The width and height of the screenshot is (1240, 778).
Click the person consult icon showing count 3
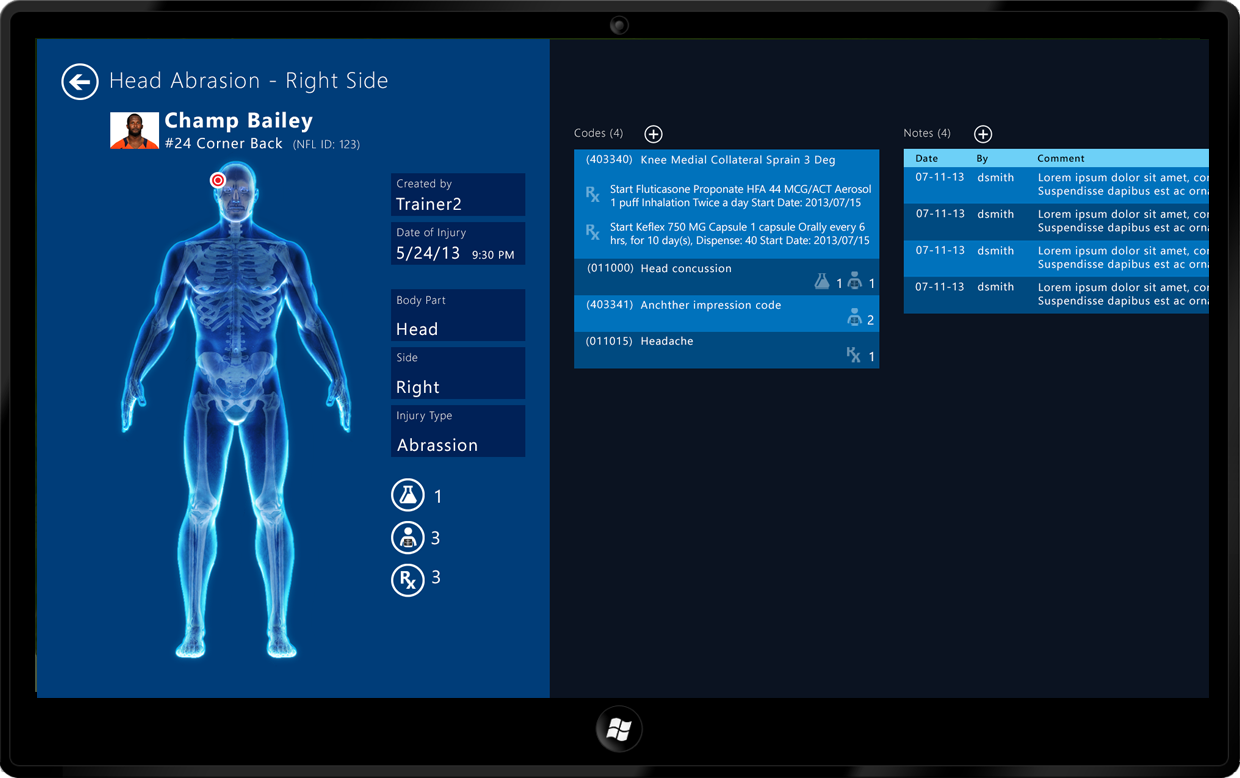(x=408, y=537)
